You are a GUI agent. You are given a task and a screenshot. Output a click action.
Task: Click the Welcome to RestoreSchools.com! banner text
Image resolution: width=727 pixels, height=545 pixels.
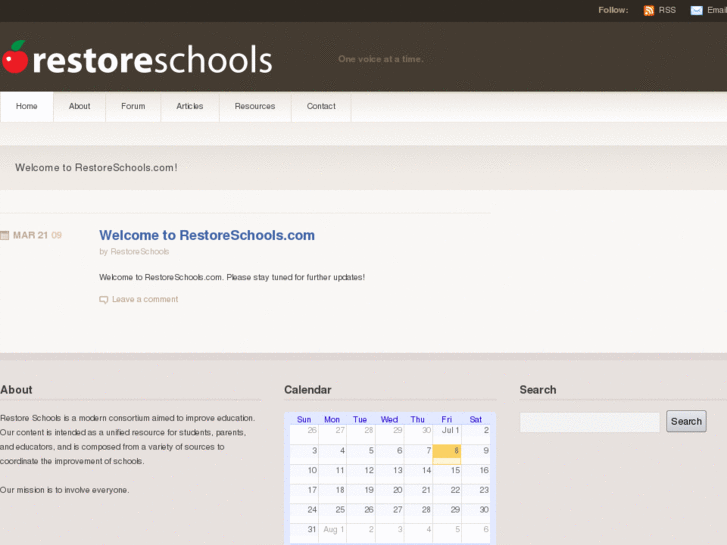tap(96, 167)
